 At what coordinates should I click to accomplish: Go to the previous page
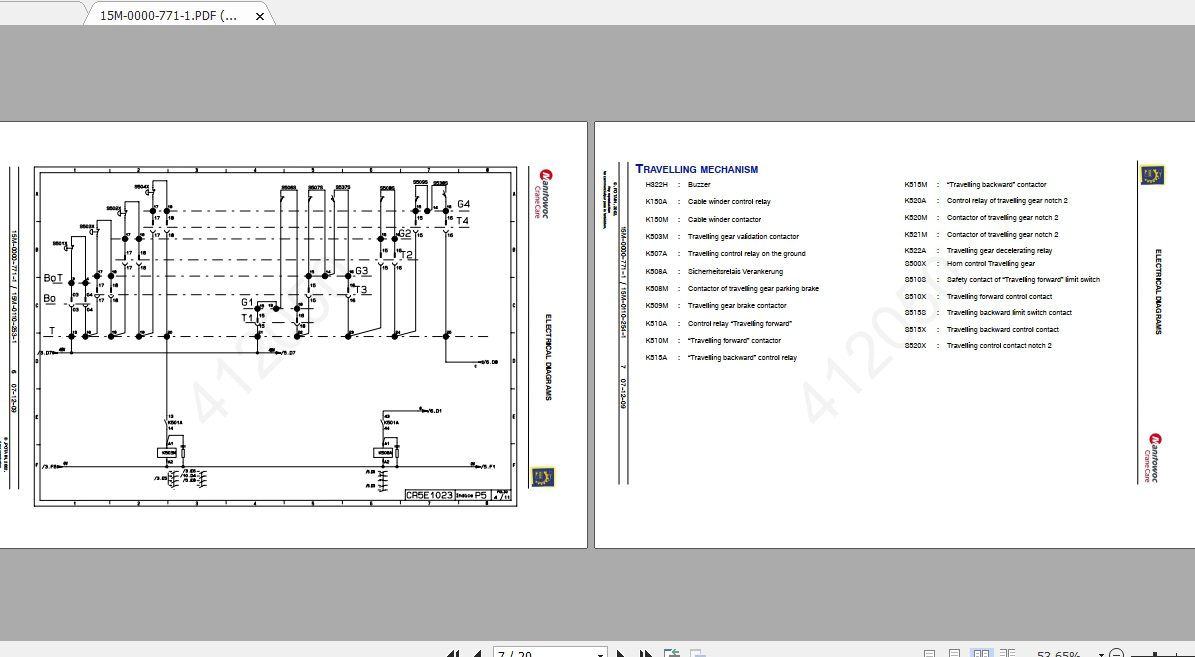pyautogui.click(x=477, y=654)
